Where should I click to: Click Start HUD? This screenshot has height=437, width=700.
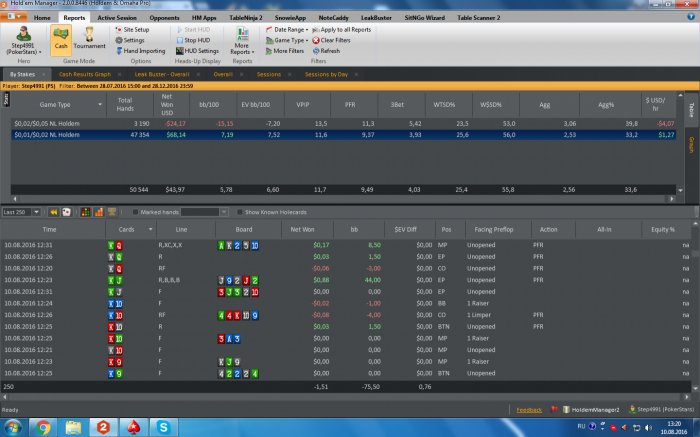tap(193, 29)
